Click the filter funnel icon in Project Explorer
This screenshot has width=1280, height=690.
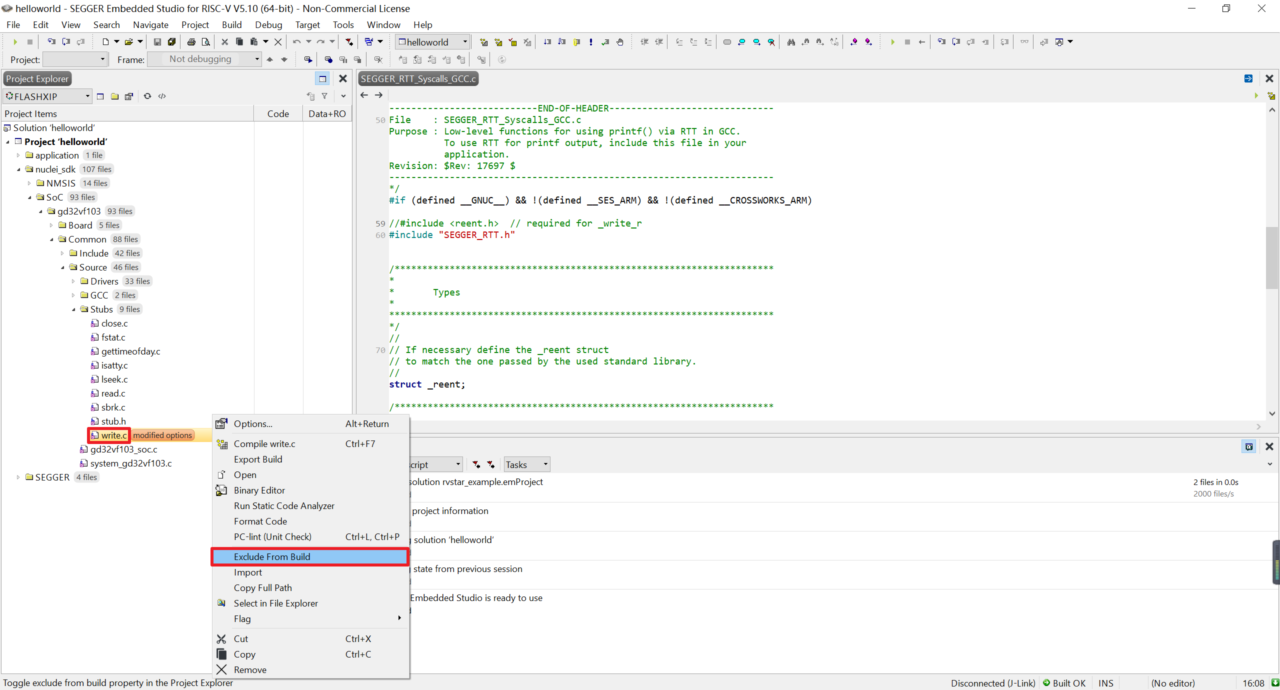coord(324,96)
